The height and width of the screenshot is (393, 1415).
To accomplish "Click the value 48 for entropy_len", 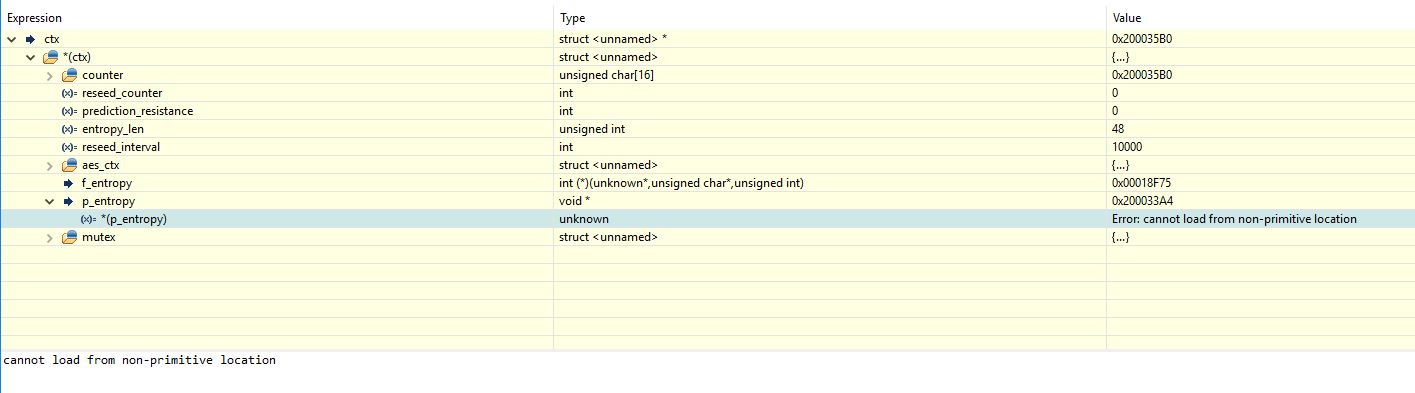I will 1118,129.
